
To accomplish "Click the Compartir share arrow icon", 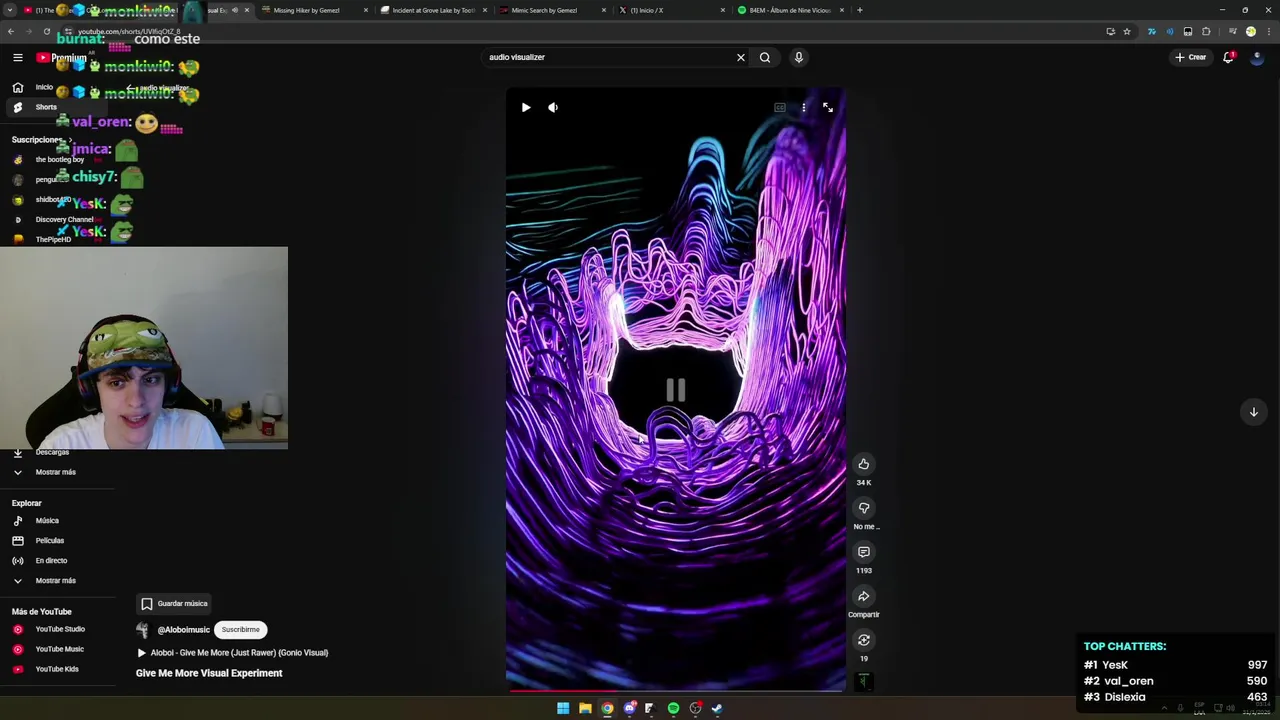I will pos(864,596).
